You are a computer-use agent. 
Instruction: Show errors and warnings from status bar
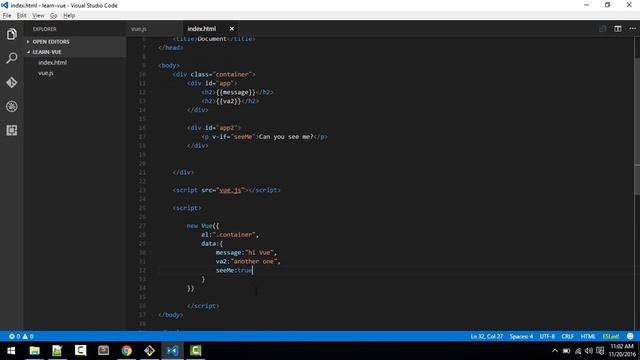(21, 336)
